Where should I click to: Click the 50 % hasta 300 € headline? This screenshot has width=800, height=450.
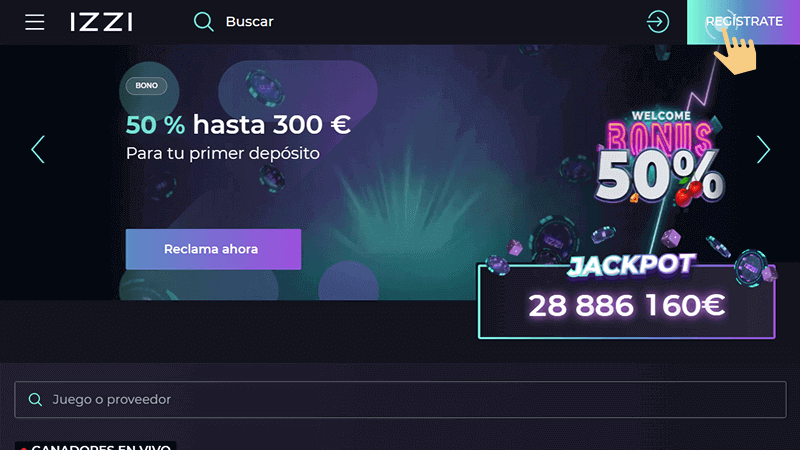[x=238, y=125]
